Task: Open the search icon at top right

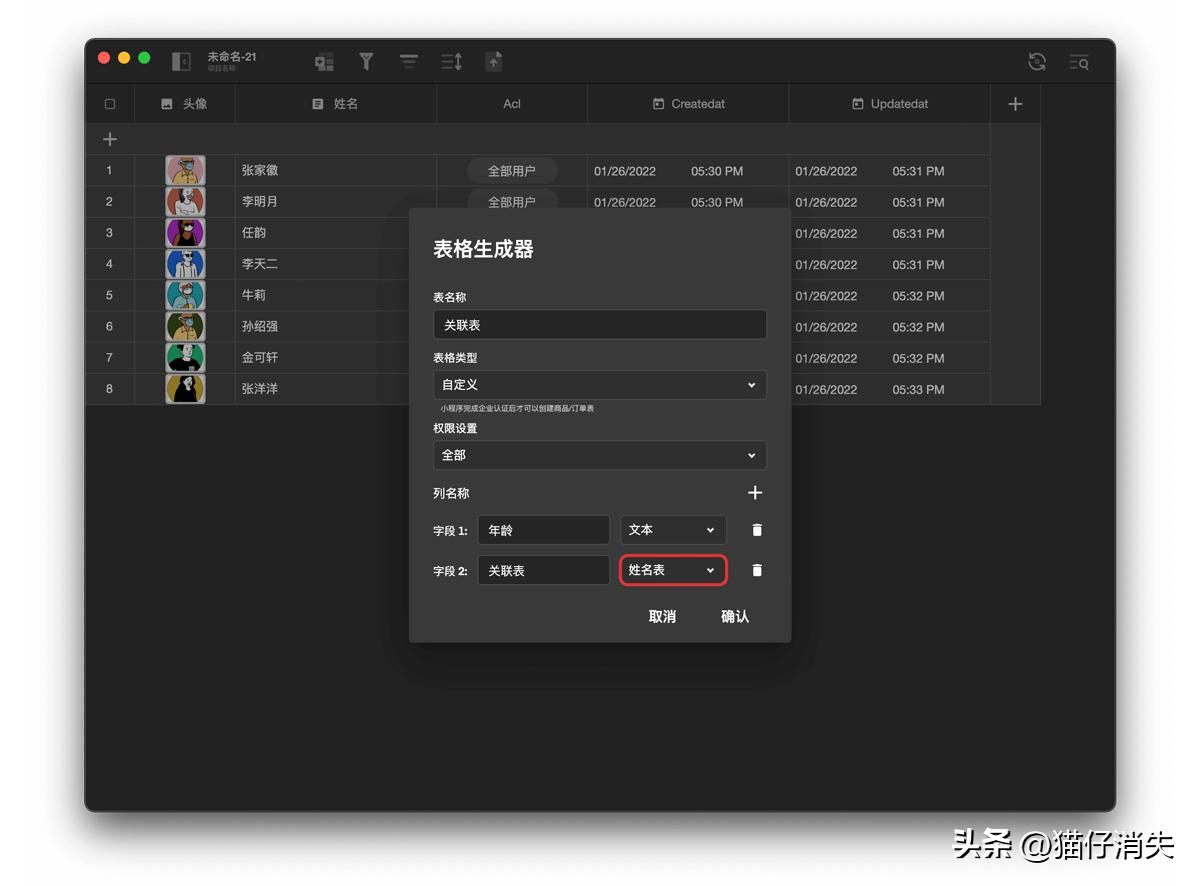Action: [1079, 61]
